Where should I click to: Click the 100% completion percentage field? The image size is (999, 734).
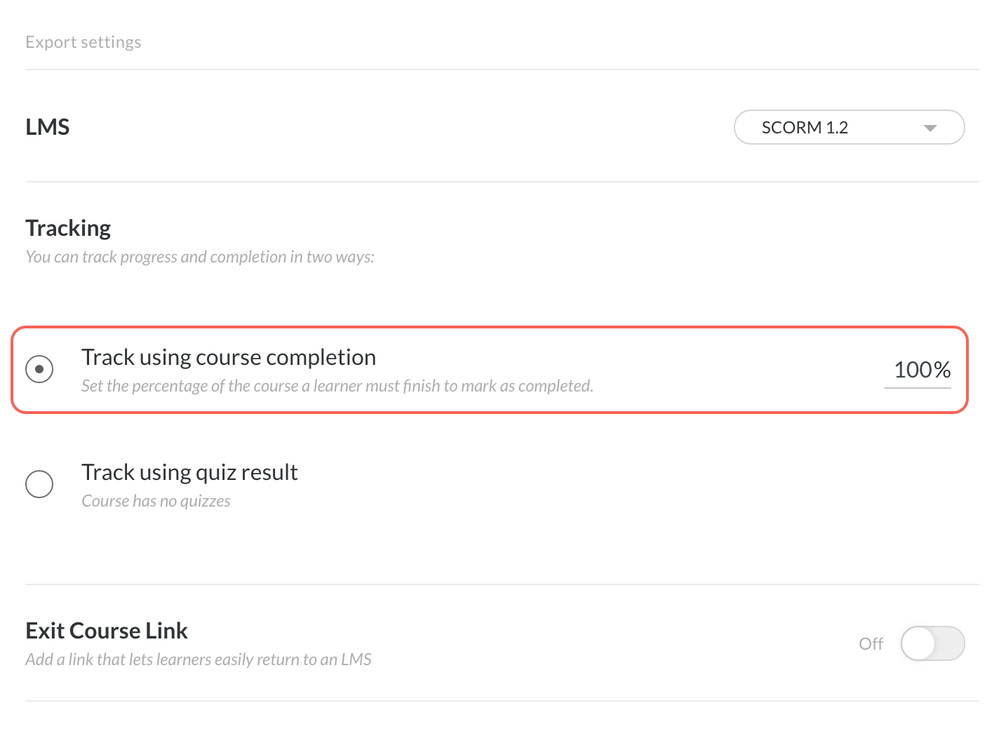tap(921, 369)
